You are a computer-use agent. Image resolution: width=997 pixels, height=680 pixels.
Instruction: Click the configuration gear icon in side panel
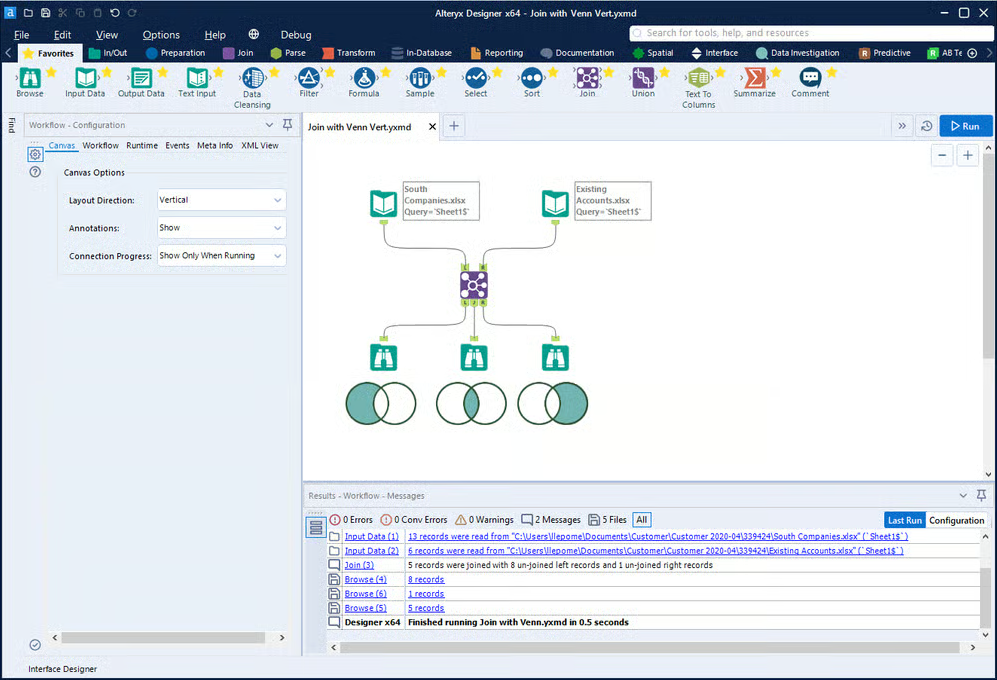pos(35,154)
